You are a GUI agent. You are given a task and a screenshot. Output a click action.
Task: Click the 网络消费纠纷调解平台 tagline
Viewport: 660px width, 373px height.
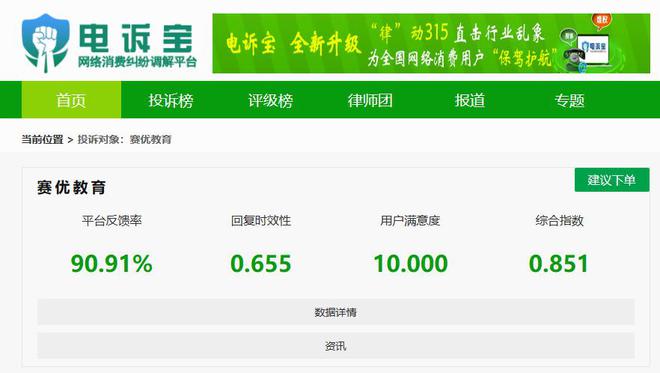coord(137,62)
